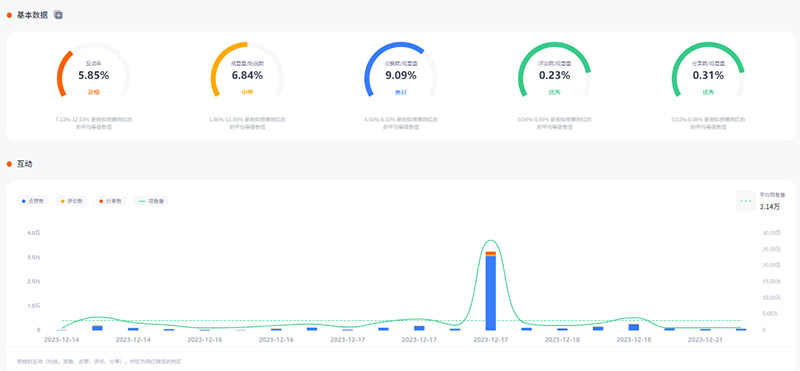The width and height of the screenshot is (800, 371).
Task: Click the 0.04%-0.09% benchmark description
Action: [555, 123]
